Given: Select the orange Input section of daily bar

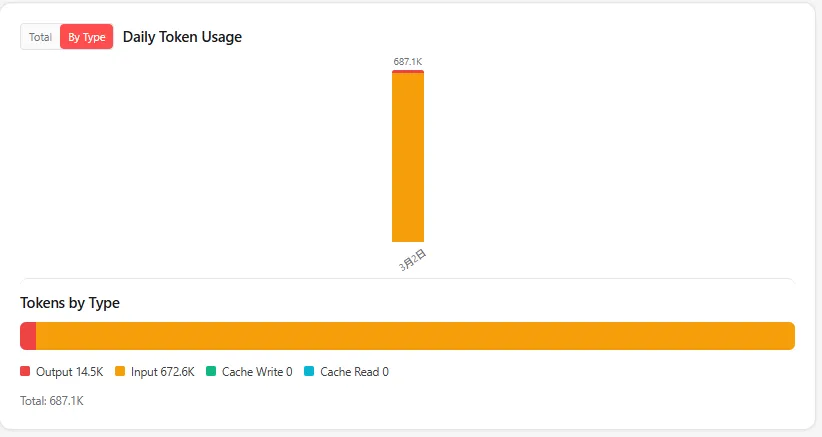Looking at the screenshot, I should (408, 157).
